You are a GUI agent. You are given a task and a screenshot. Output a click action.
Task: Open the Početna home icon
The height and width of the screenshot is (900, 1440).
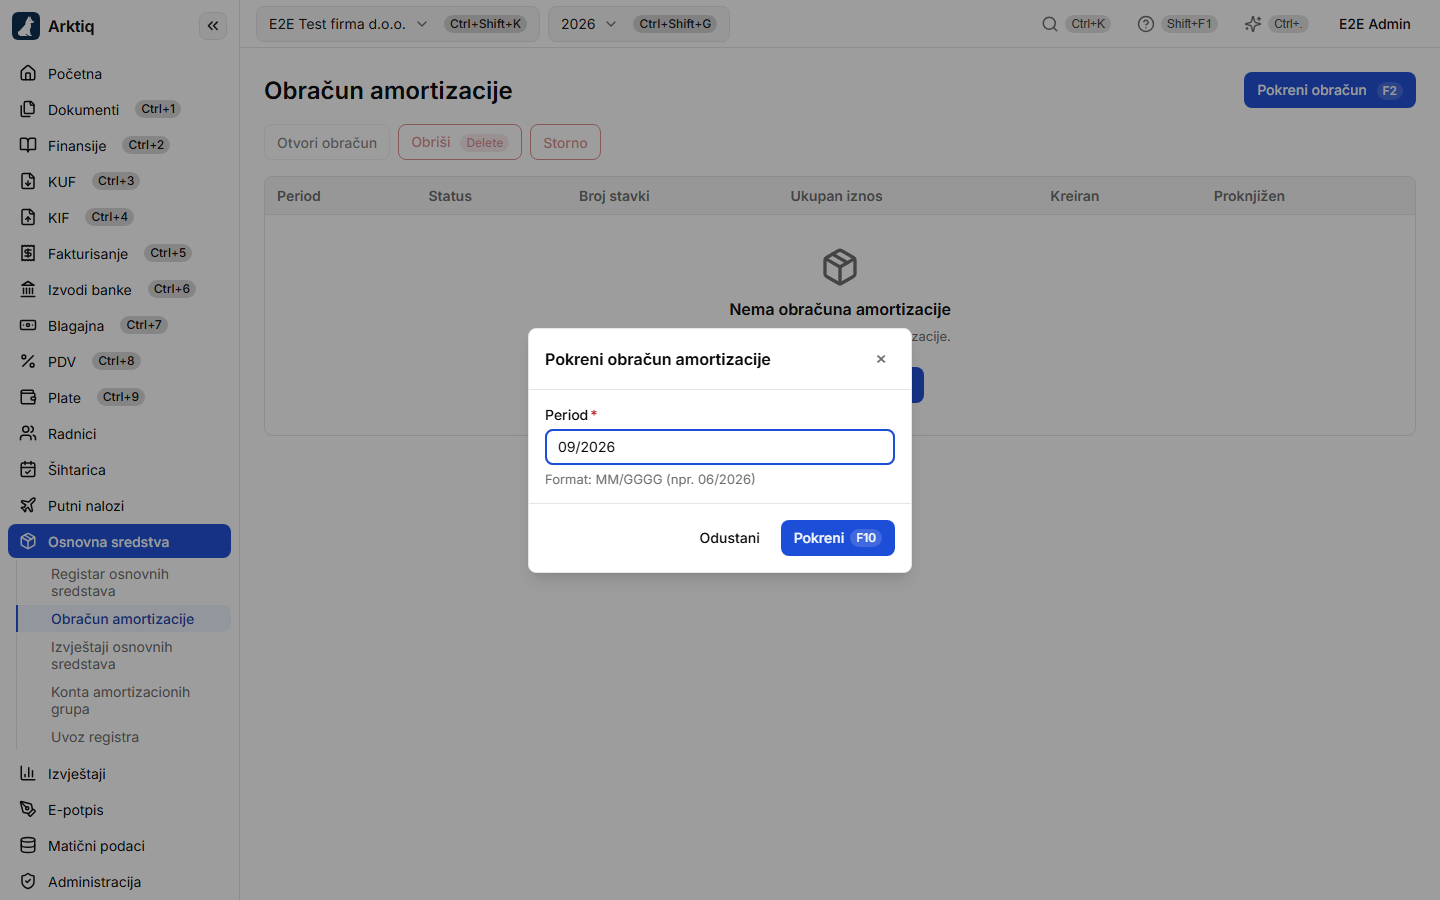[28, 73]
